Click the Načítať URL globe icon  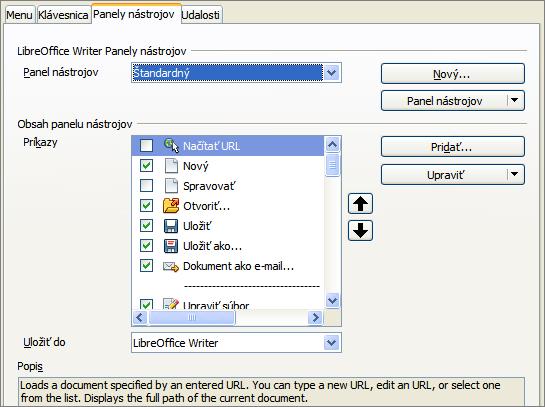[x=171, y=146]
